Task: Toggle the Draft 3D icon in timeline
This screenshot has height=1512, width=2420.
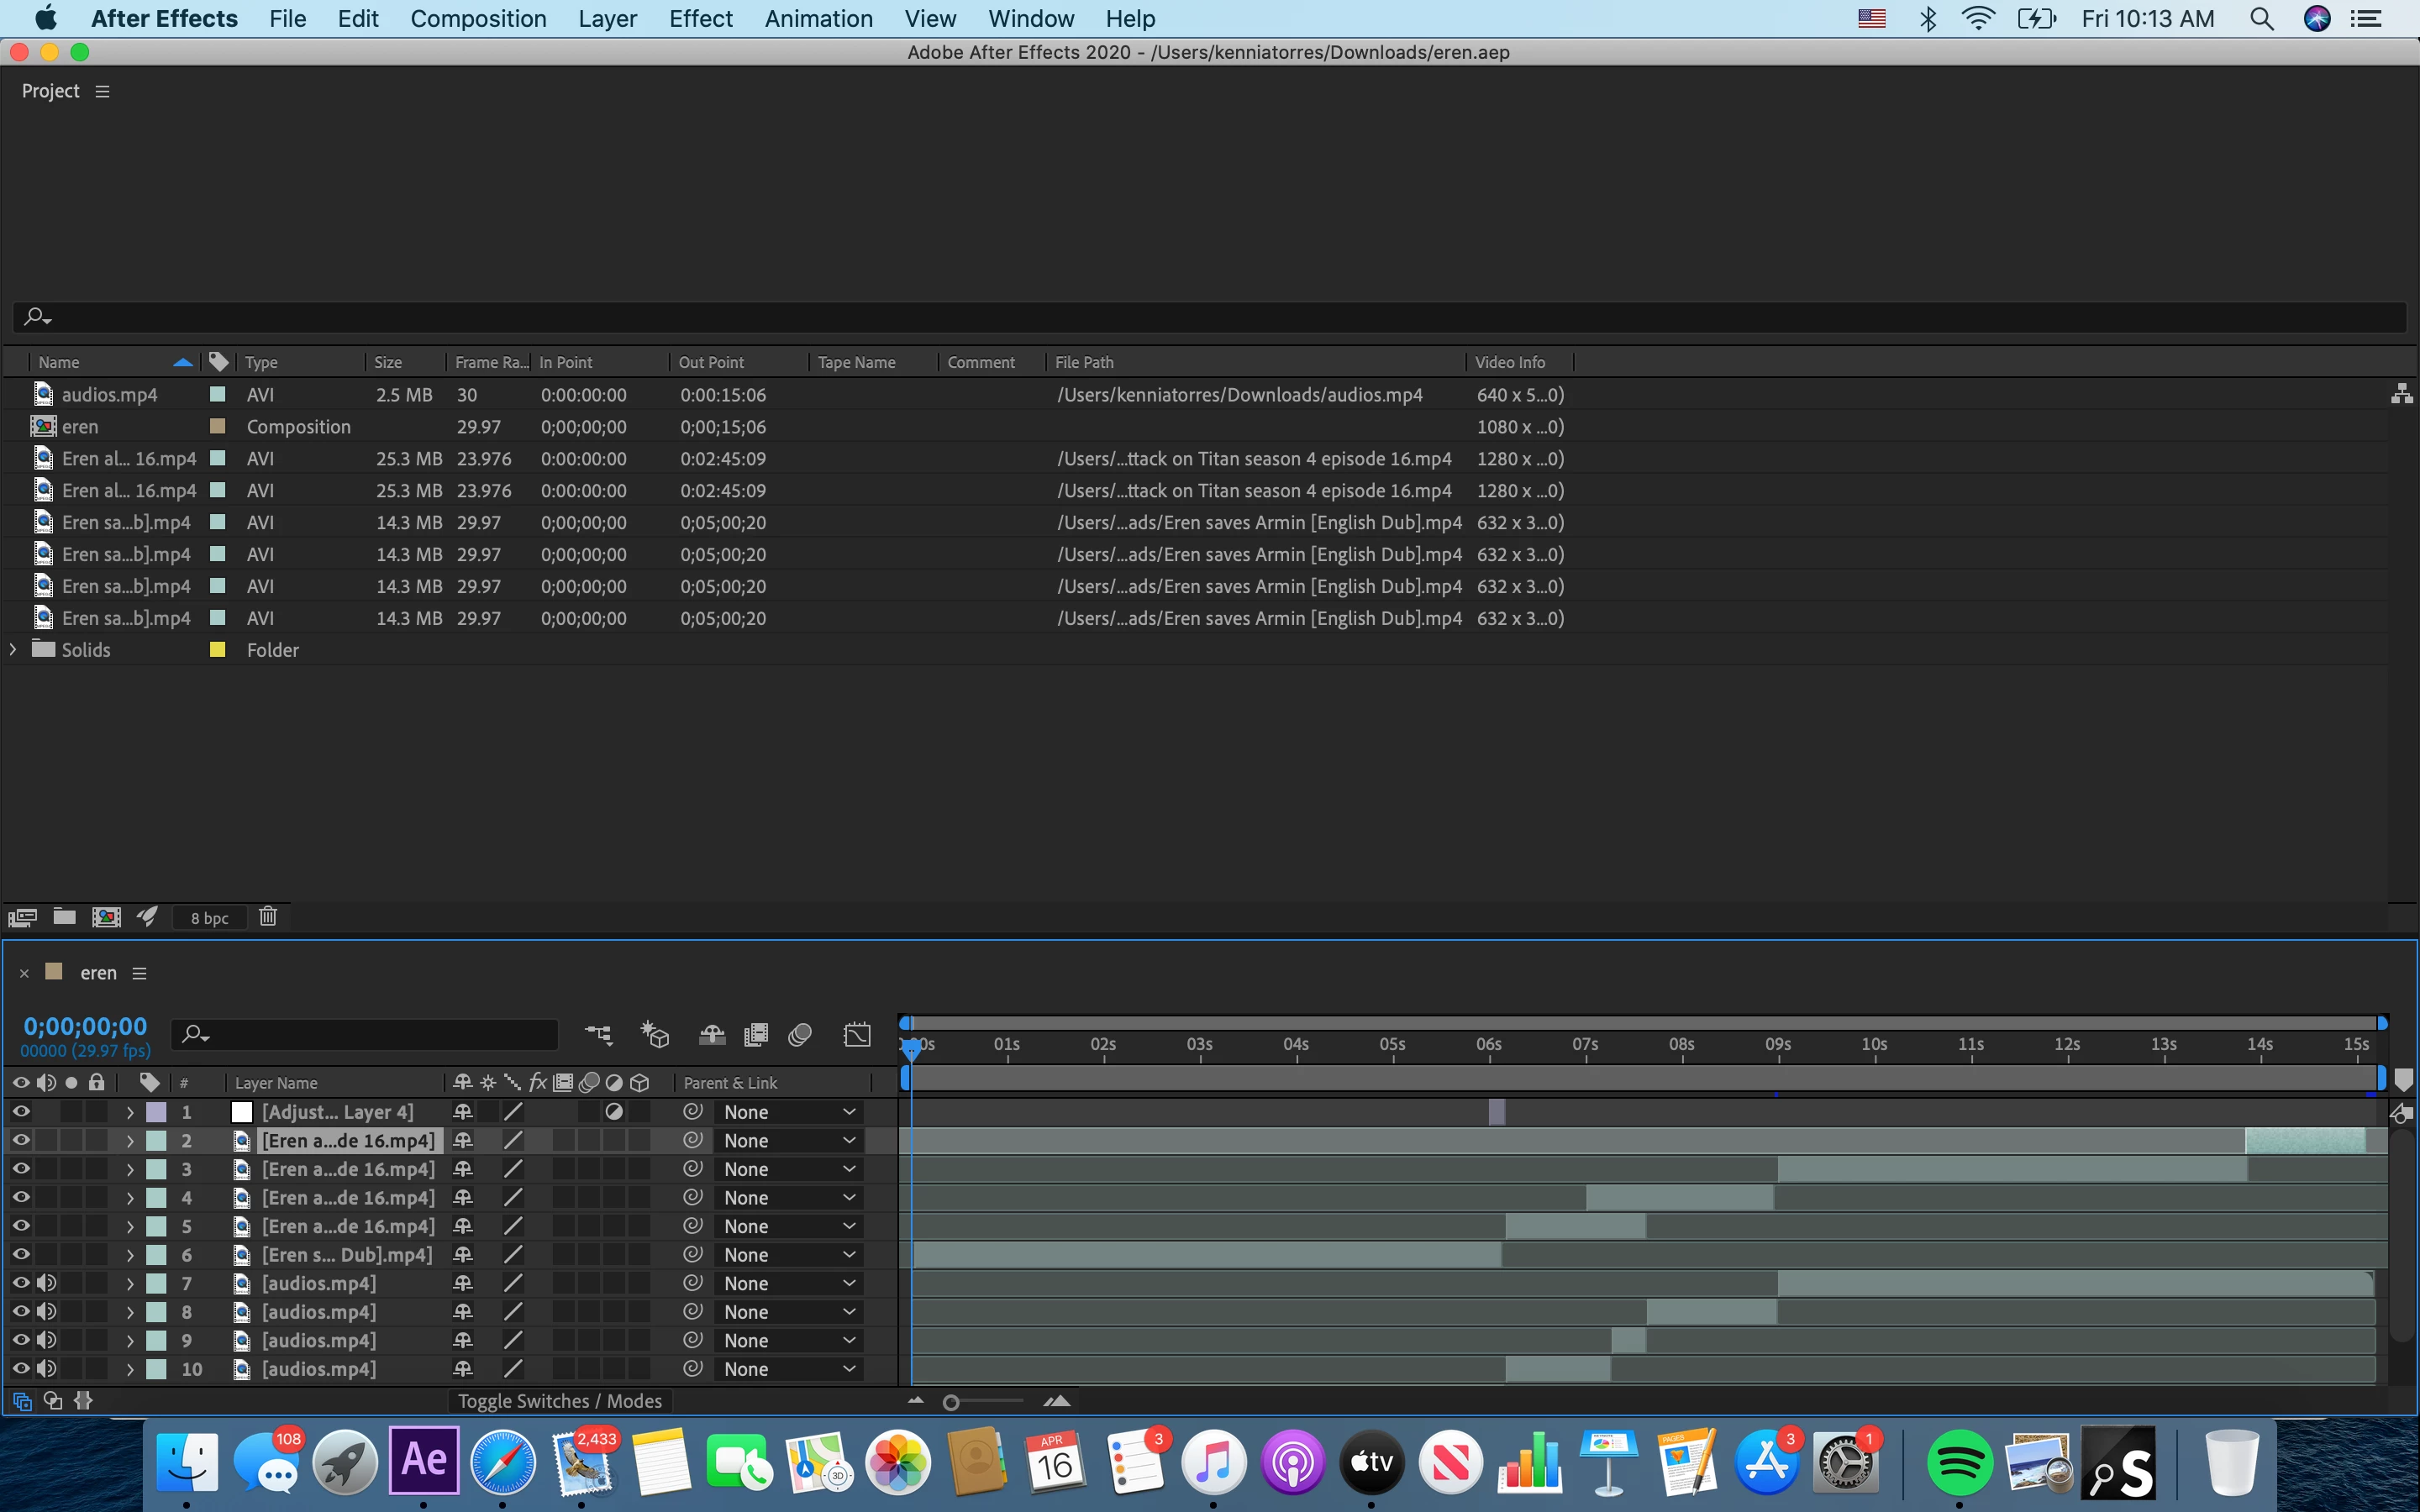Action: point(655,1034)
